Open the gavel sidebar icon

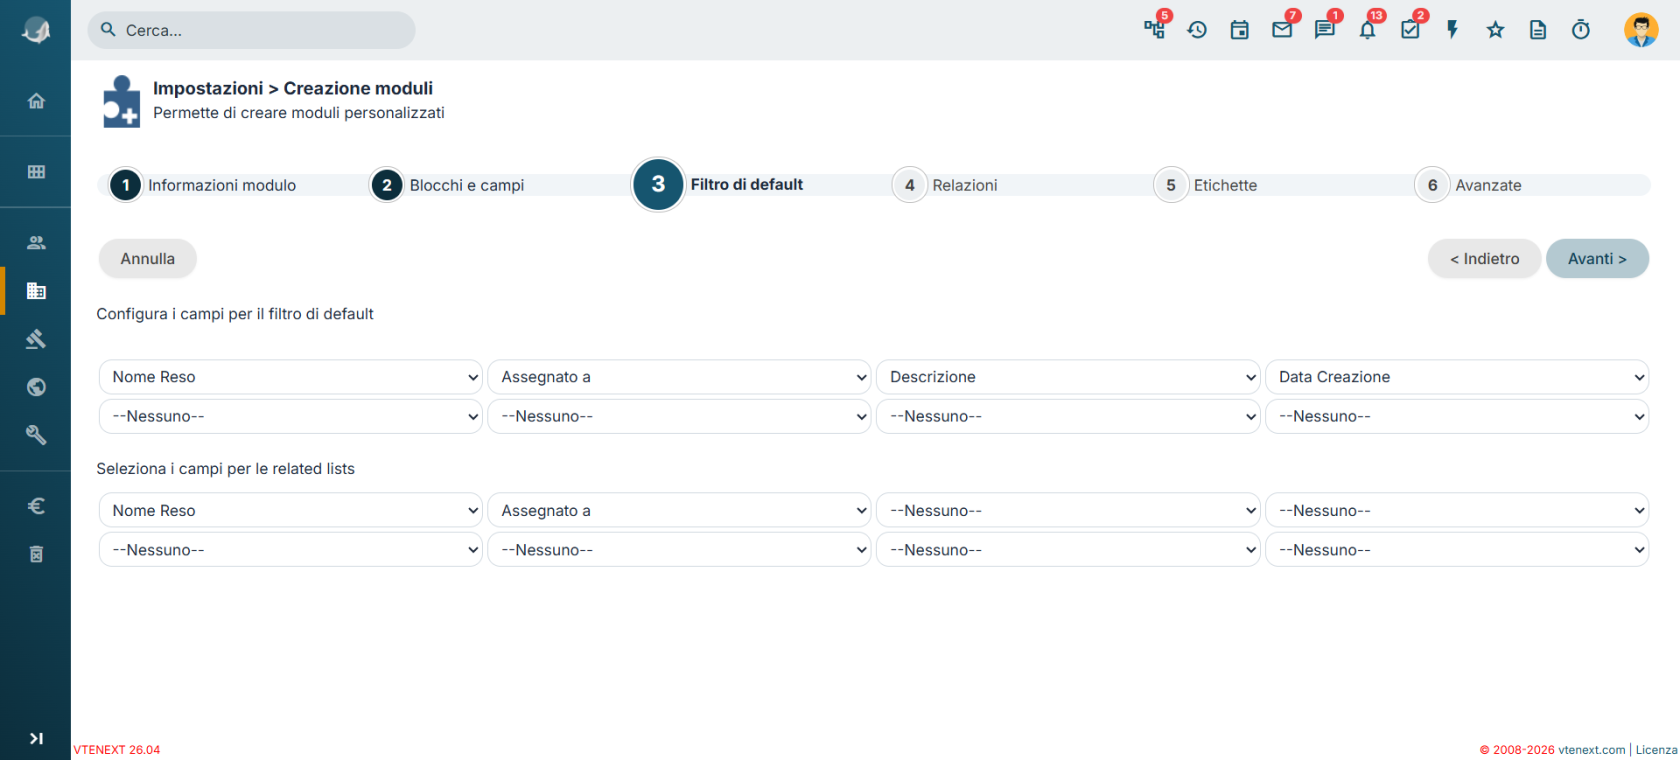click(x=36, y=339)
